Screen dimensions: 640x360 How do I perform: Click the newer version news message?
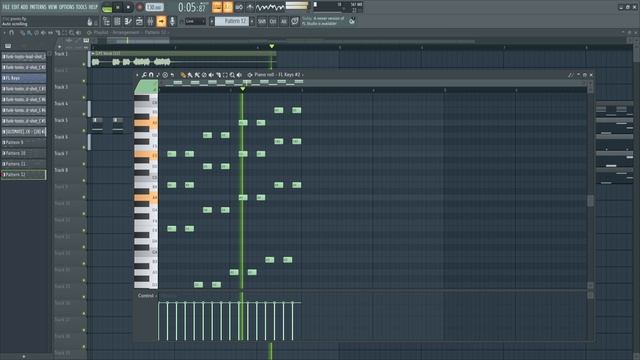click(x=323, y=21)
